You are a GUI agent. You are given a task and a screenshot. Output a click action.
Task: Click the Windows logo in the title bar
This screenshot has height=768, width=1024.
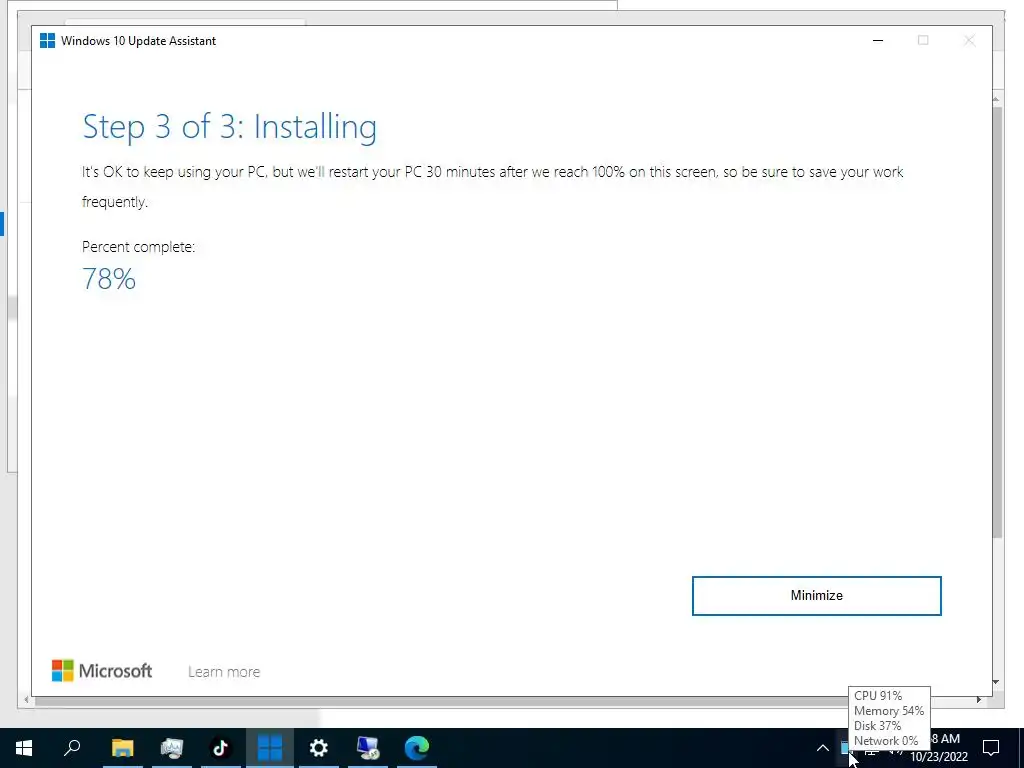(x=47, y=40)
